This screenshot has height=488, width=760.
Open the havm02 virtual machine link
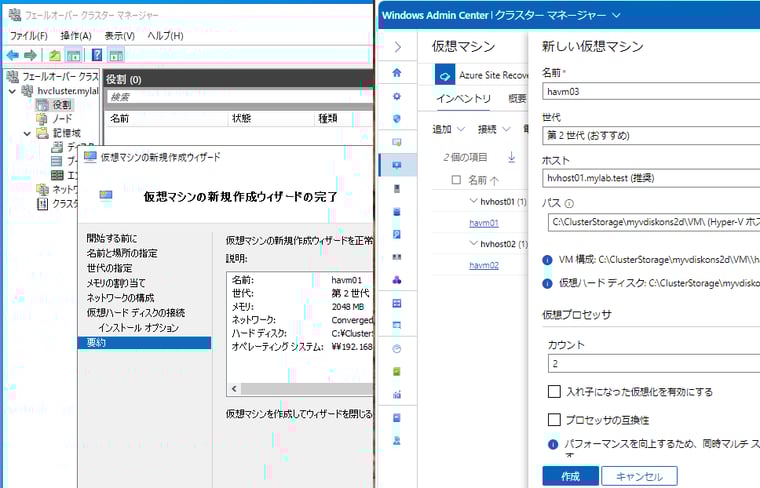pos(484,265)
